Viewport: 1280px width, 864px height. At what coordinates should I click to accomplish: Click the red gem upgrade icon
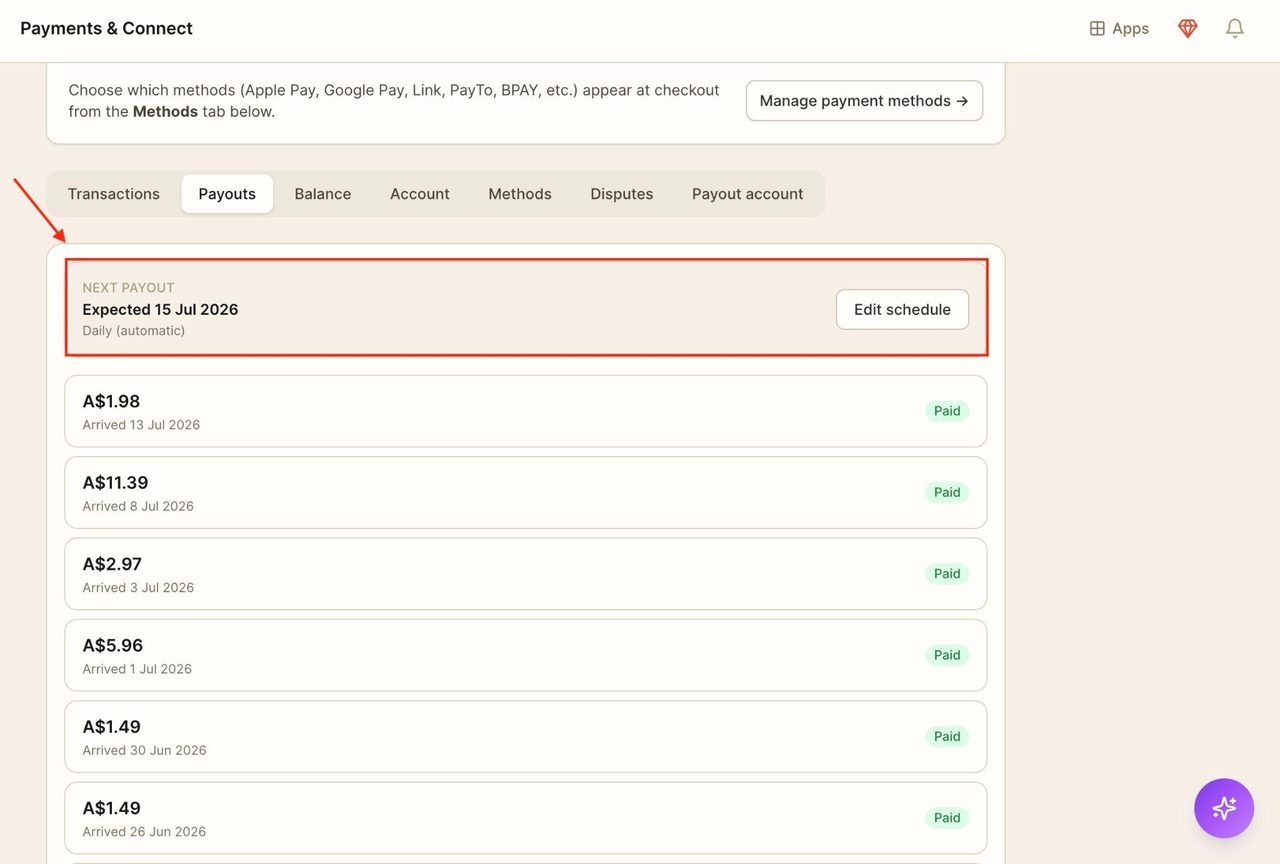point(1188,29)
